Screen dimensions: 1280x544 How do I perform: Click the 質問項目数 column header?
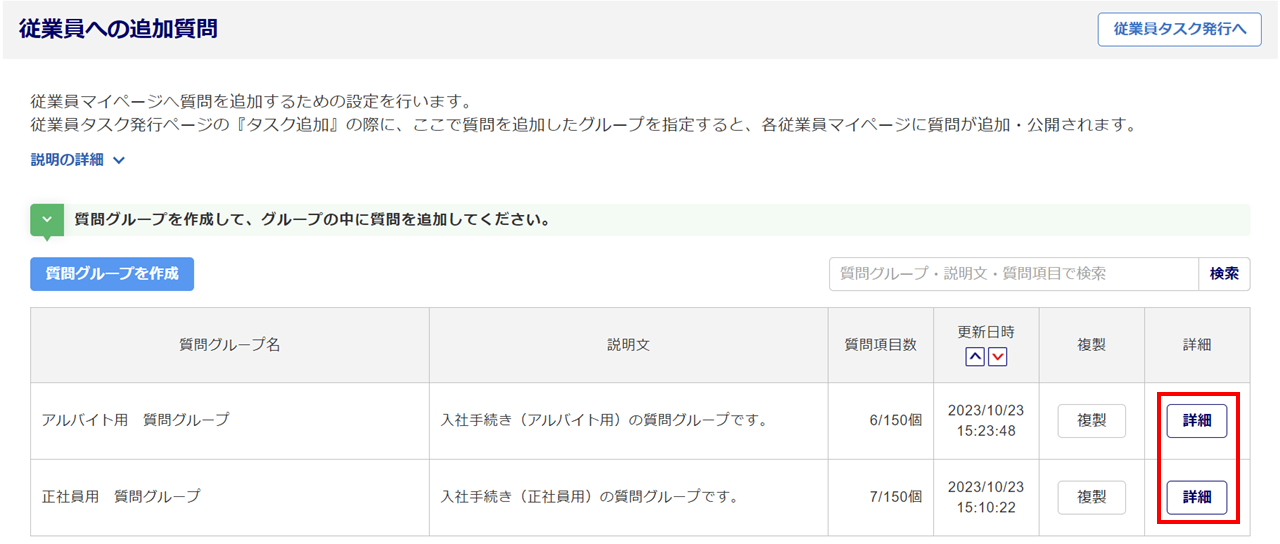[880, 345]
